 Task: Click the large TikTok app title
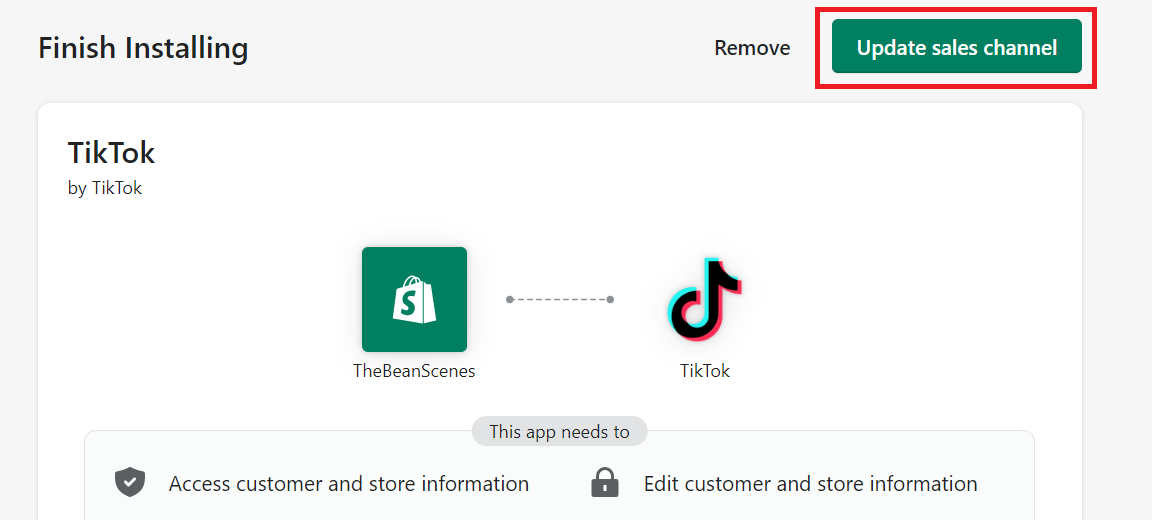pos(111,154)
